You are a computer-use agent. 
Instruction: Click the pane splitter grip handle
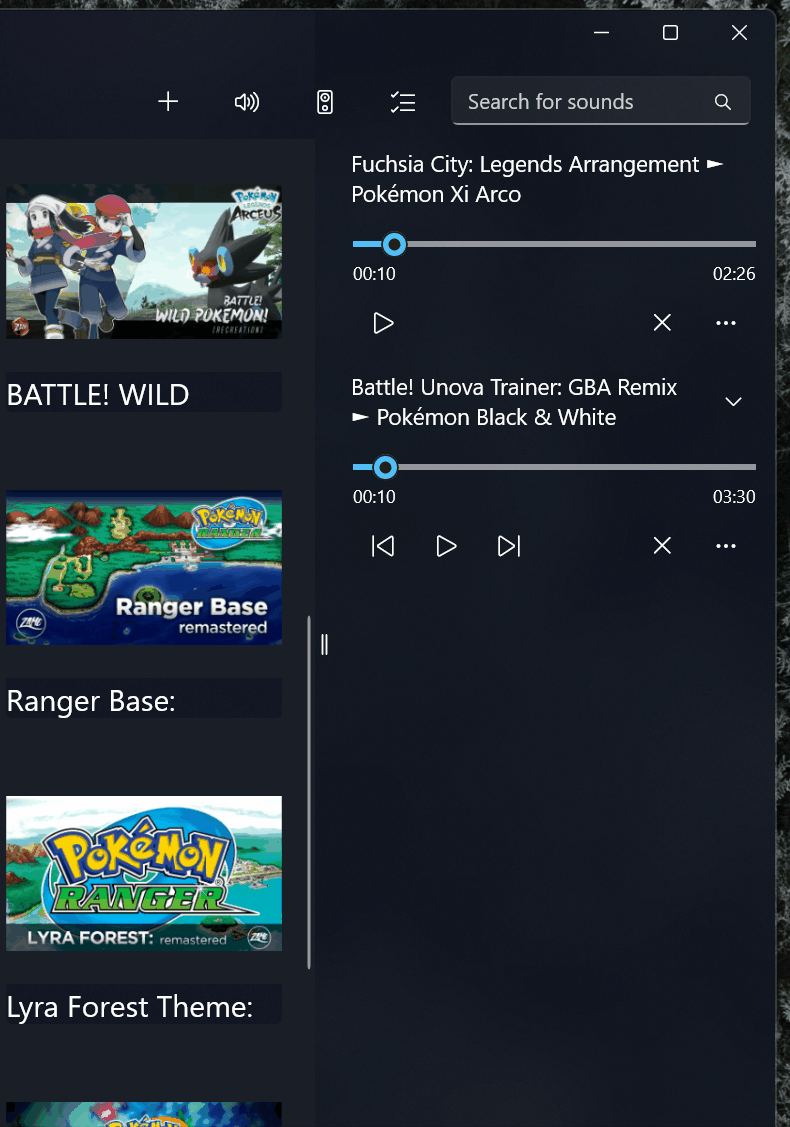click(324, 645)
